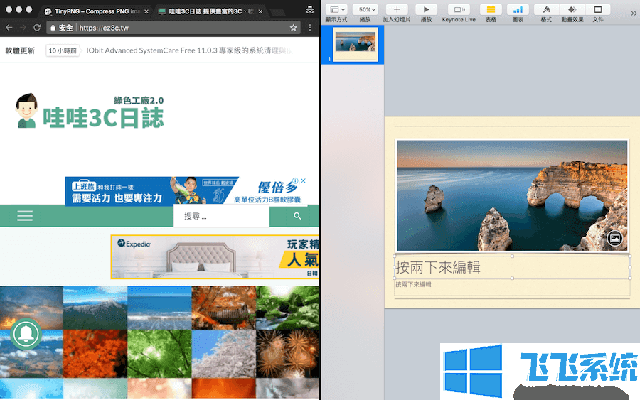
Task: Click the IObit Advanced SystemCare article link
Action: 200,49
